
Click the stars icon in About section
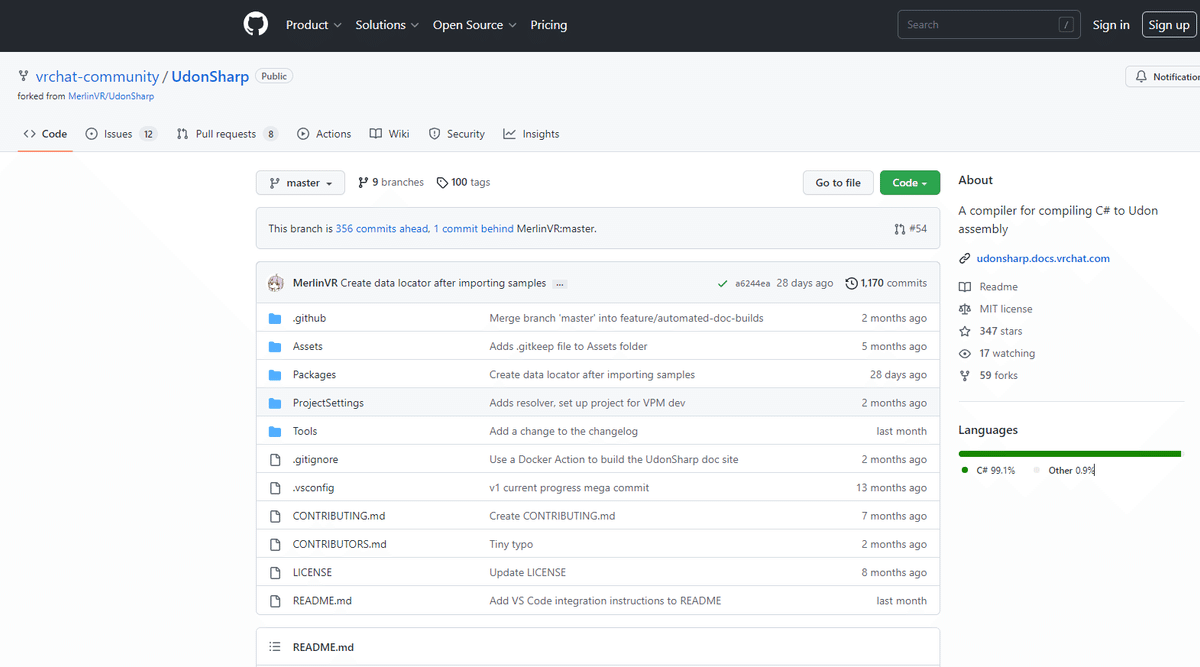[965, 331]
